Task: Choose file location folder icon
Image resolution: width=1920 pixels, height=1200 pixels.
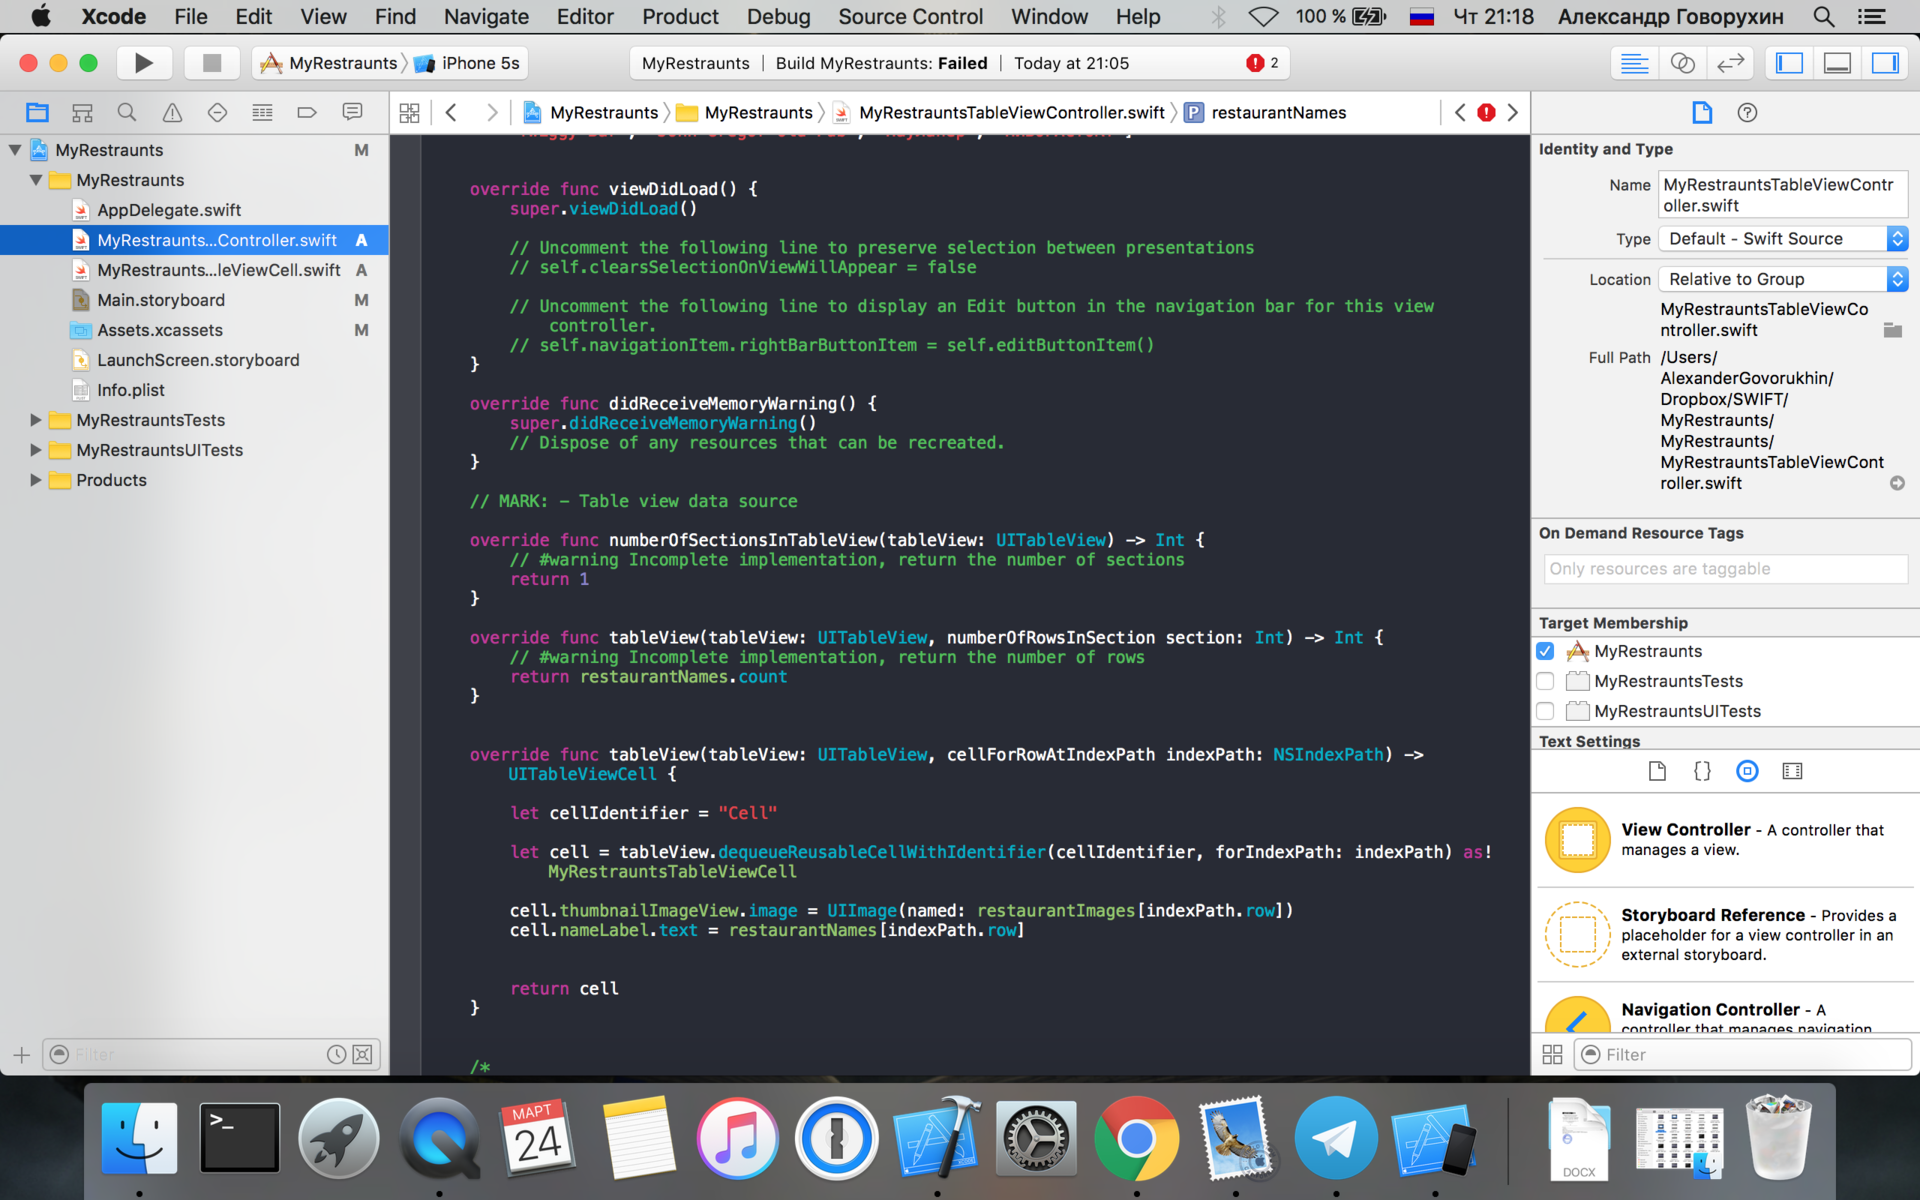Action: pyautogui.click(x=1893, y=330)
